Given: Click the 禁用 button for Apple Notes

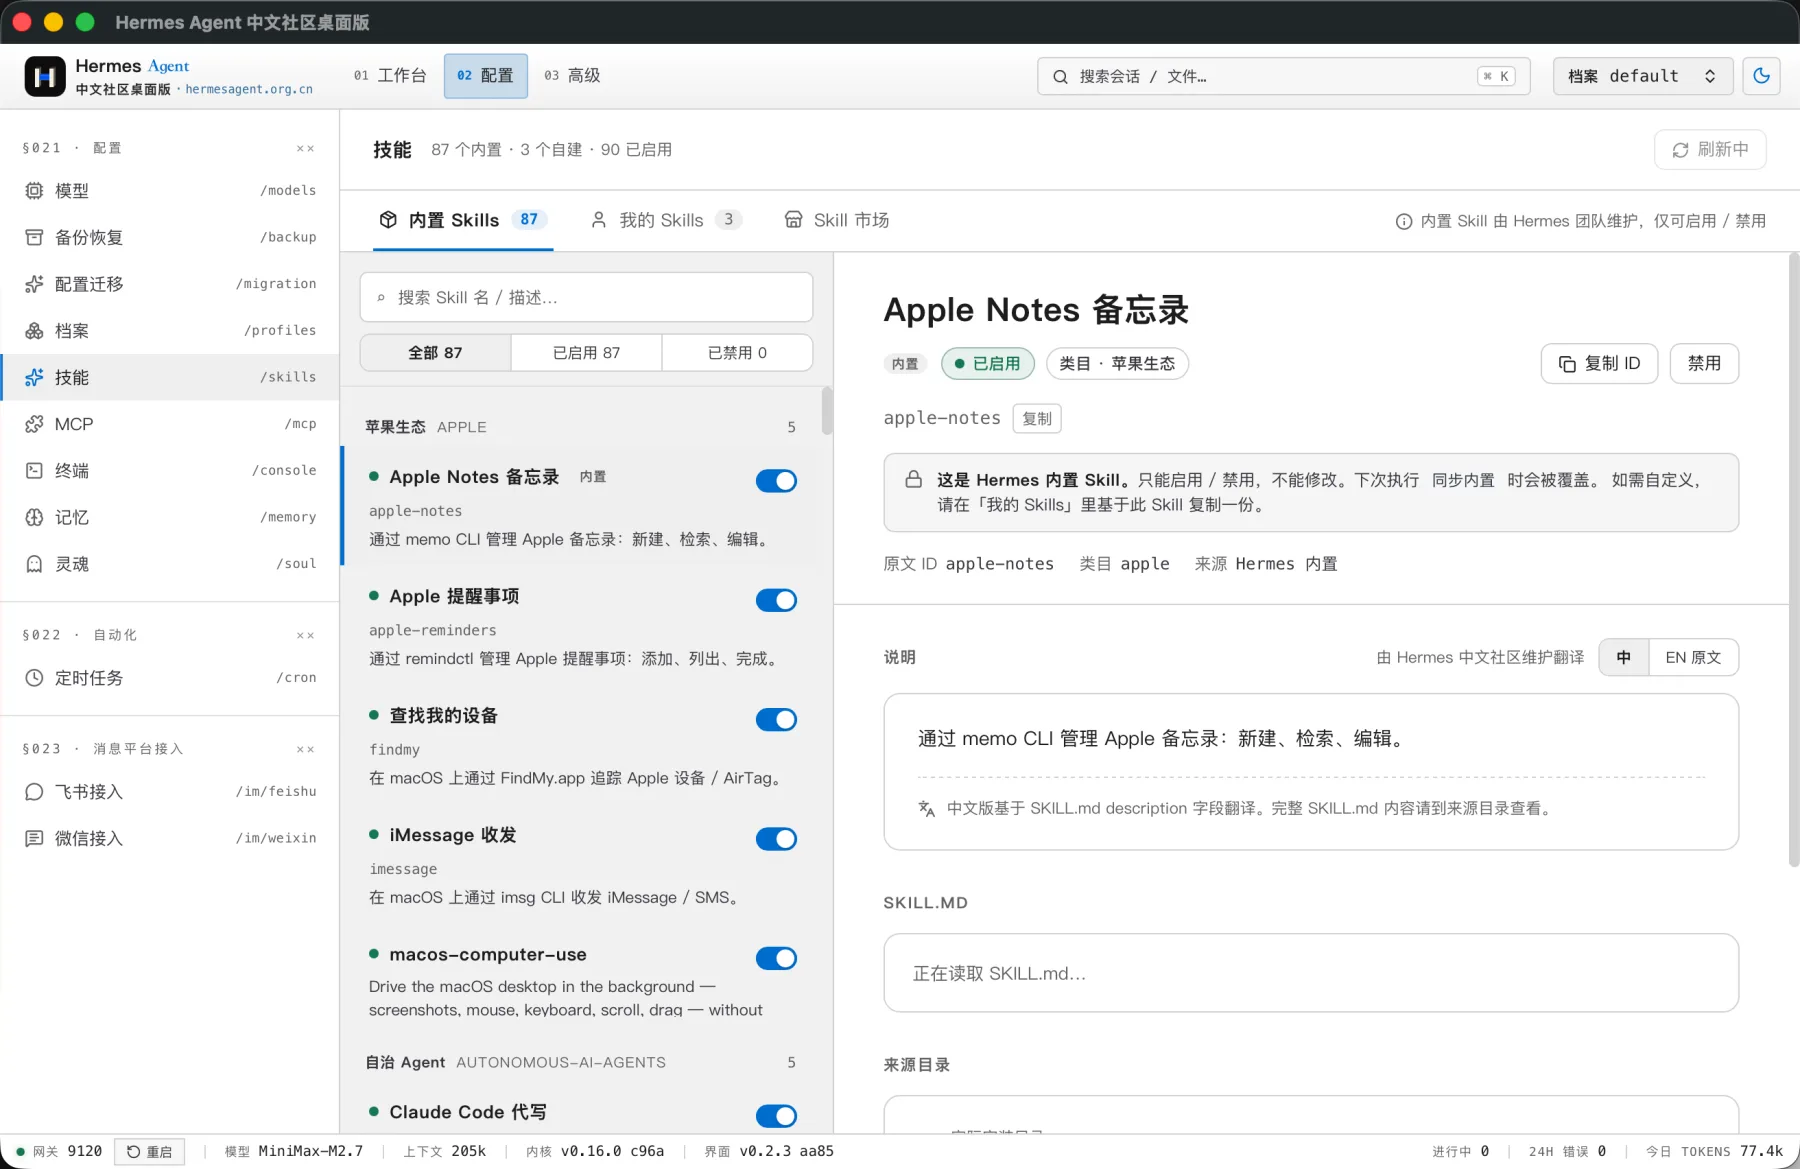Looking at the screenshot, I should click(x=1704, y=363).
